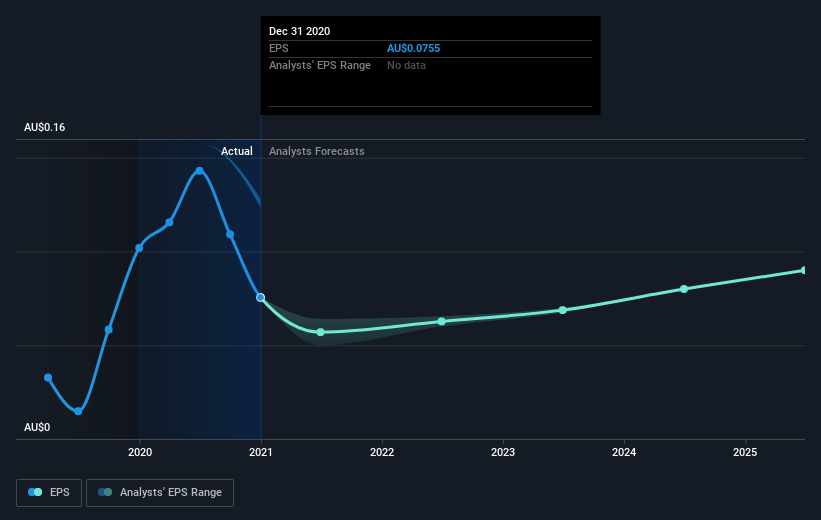Click the AU$0 y-axis label

tap(37, 427)
